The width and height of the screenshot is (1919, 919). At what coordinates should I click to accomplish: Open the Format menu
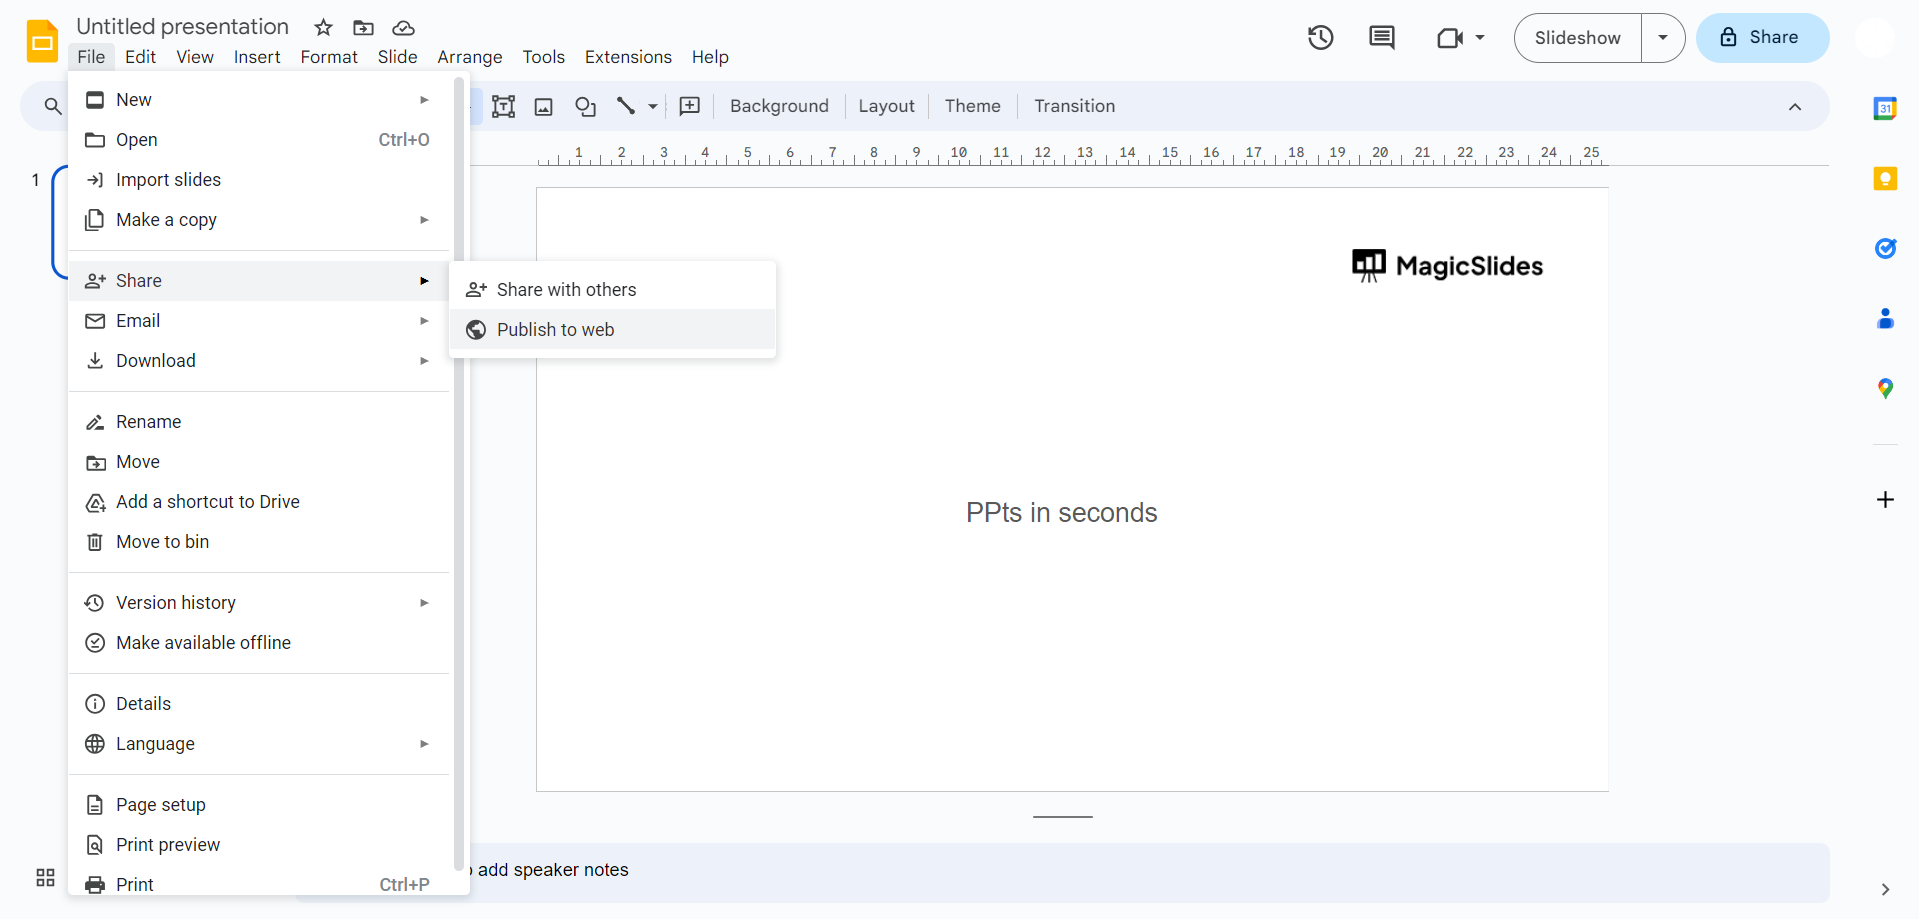[x=329, y=57]
